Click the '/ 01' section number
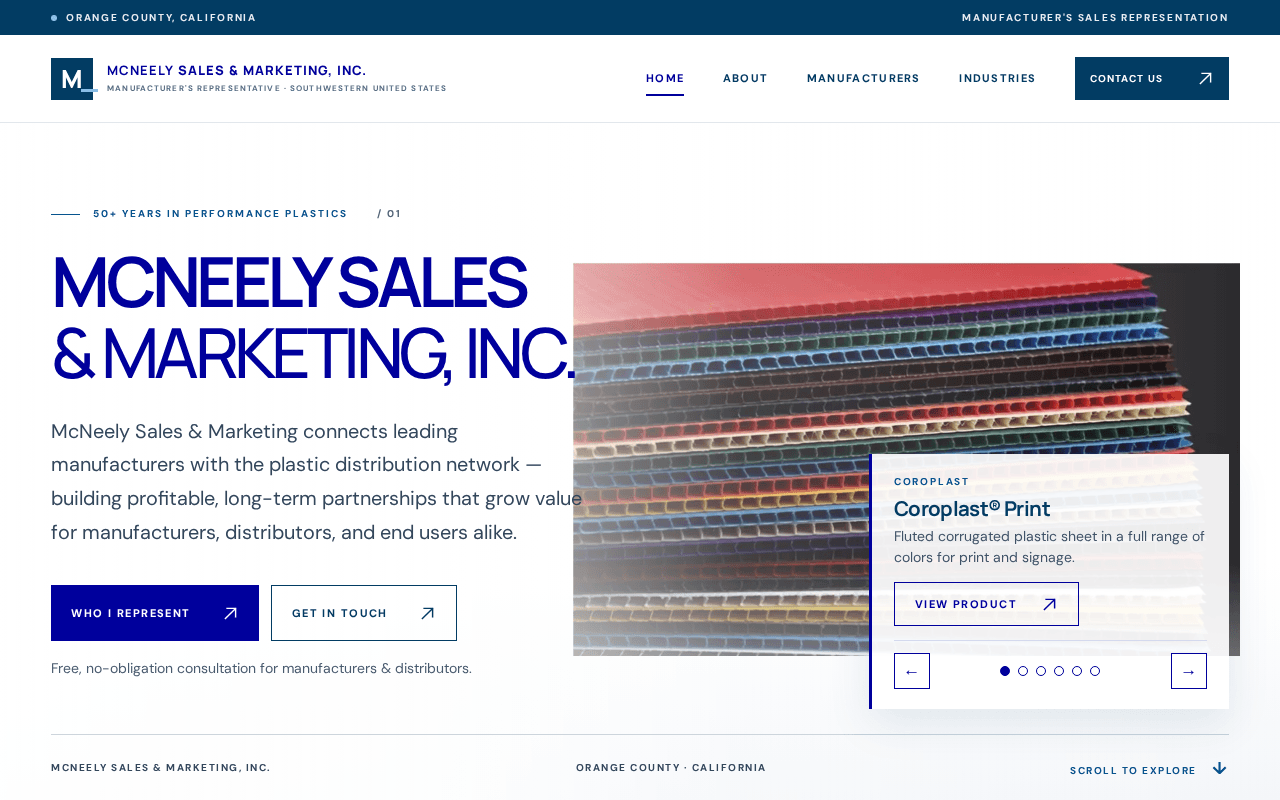1280x800 pixels. click(x=389, y=214)
